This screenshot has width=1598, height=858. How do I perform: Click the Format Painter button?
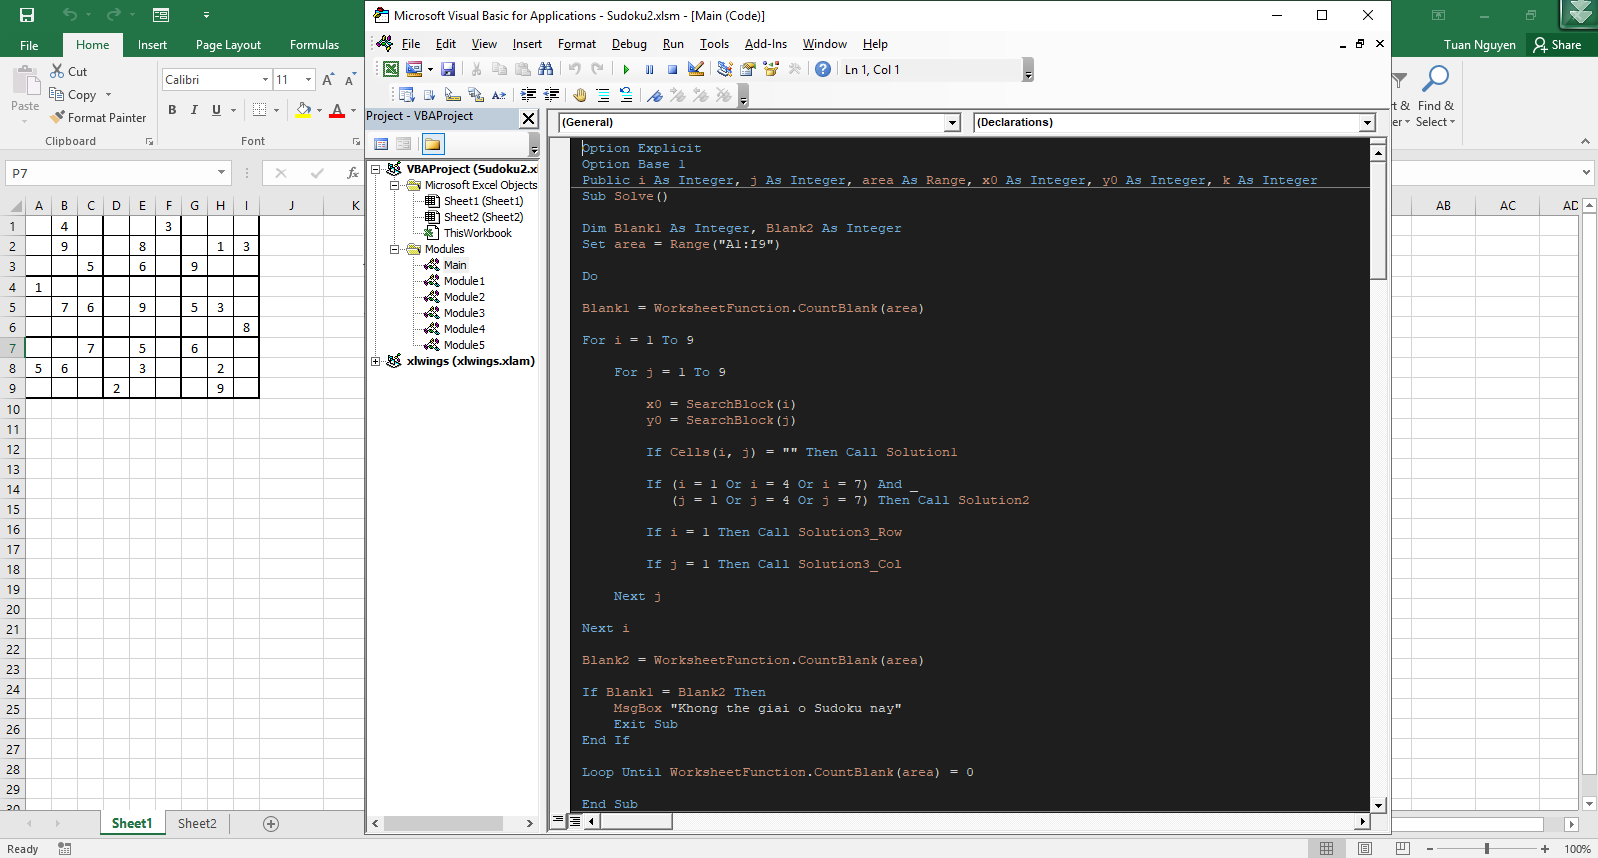click(x=98, y=118)
